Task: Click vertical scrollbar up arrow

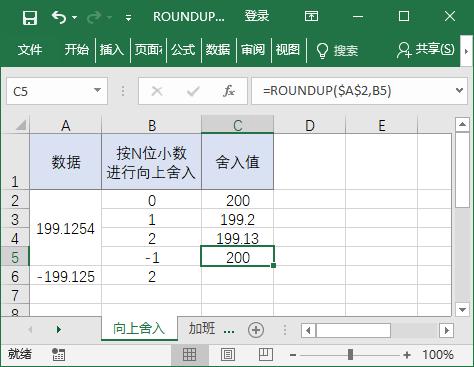Action: point(462,125)
